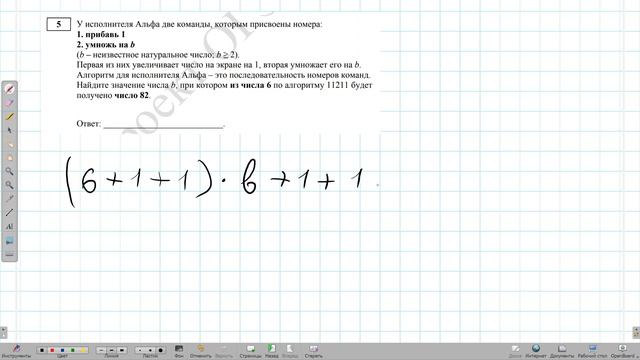Click the task number 5 box
Viewport: 640px width, 360px height.
pos(58,24)
